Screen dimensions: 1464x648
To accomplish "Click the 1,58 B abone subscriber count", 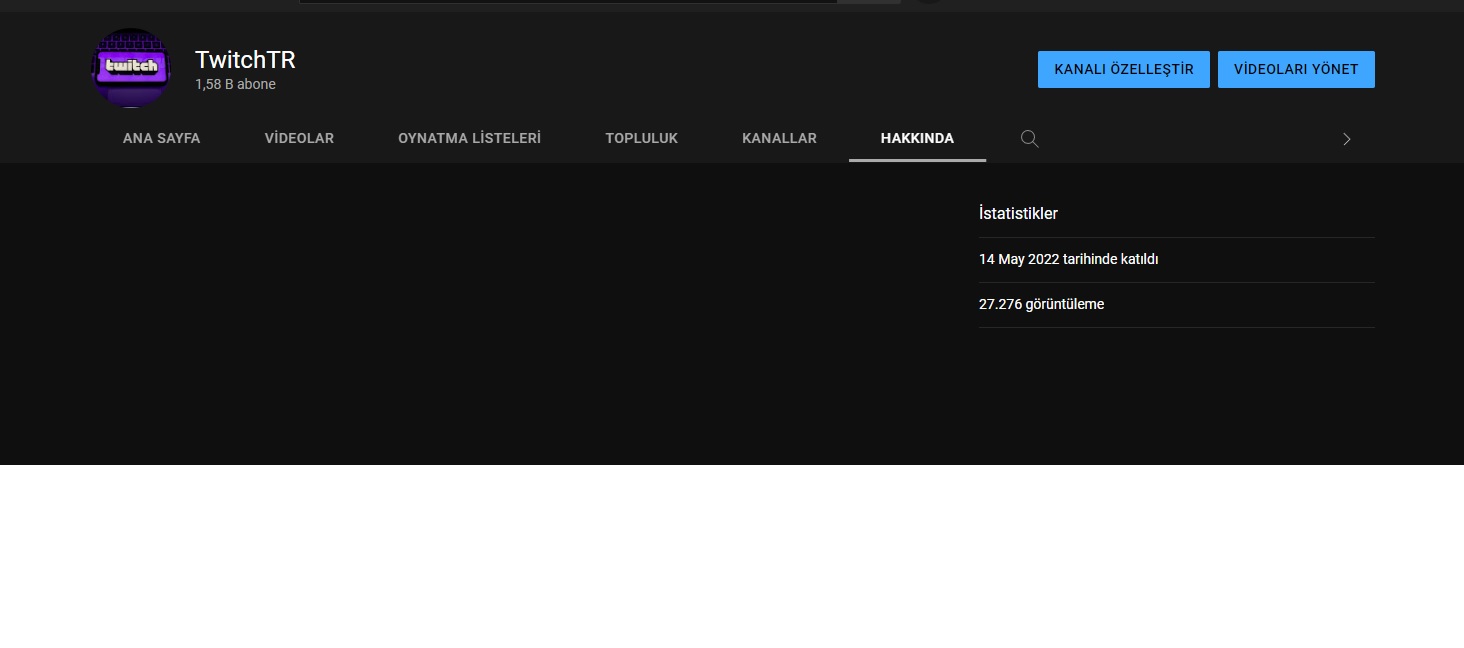I will [x=235, y=85].
